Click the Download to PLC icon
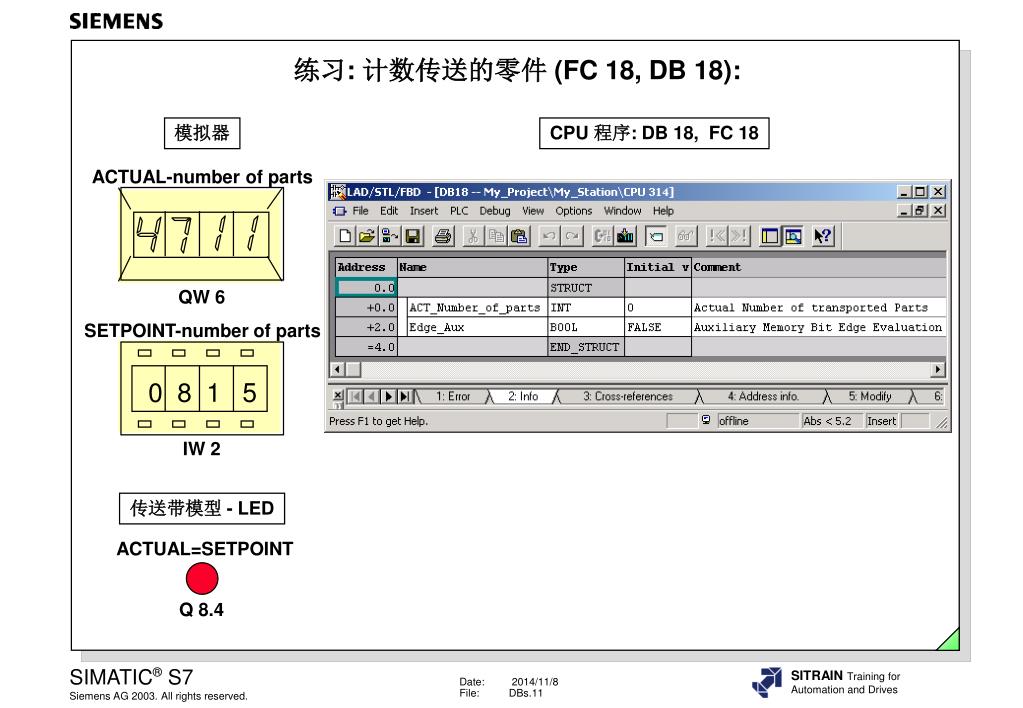The height and width of the screenshot is (708, 1023). click(x=625, y=236)
